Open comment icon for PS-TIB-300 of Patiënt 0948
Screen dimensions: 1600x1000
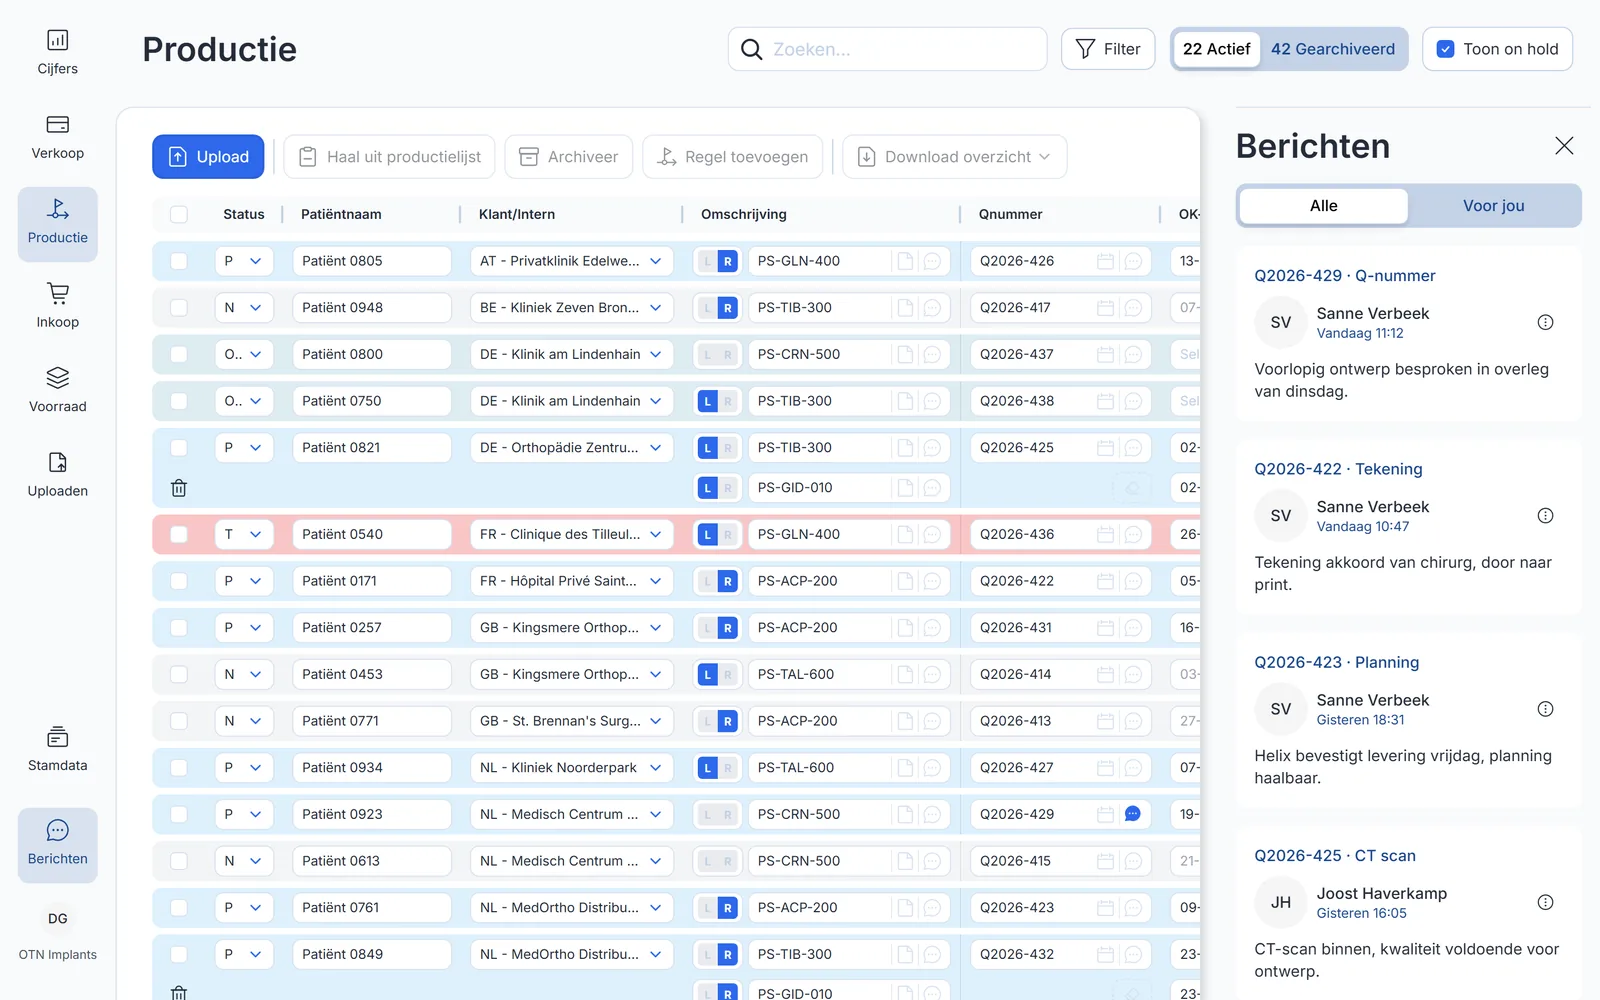[x=932, y=308]
